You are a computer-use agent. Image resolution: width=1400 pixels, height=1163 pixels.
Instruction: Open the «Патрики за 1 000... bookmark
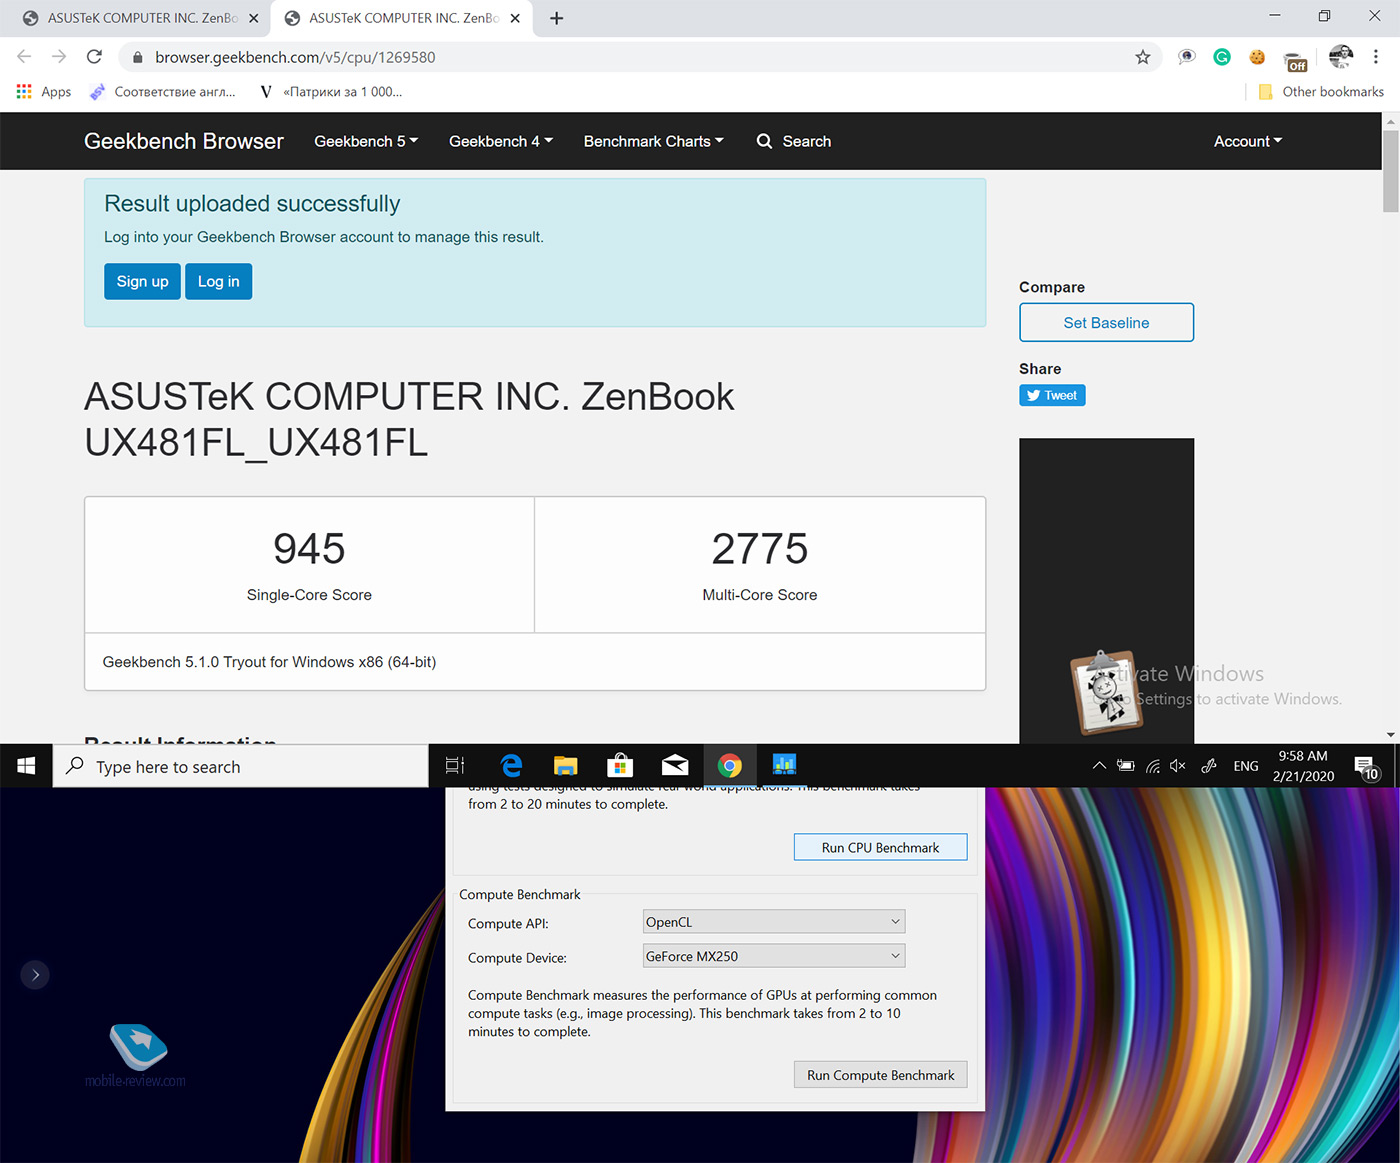(331, 91)
